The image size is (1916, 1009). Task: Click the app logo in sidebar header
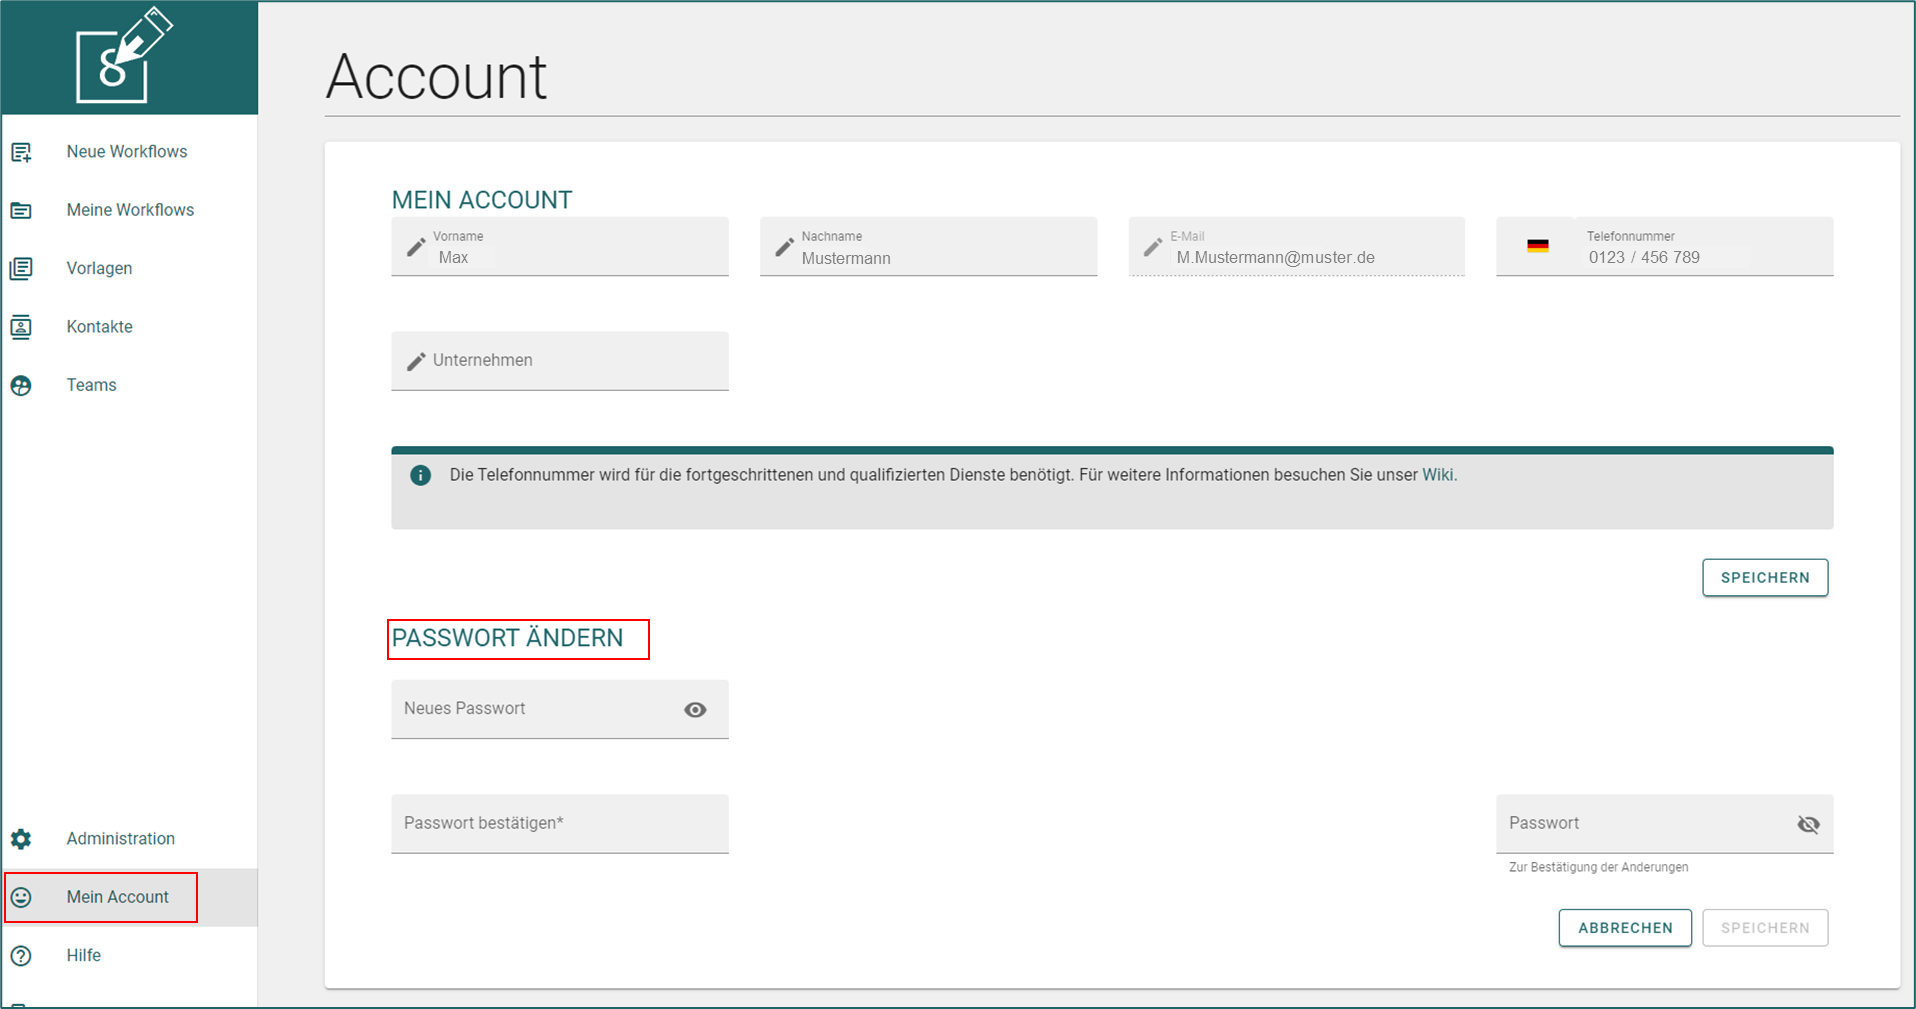(x=124, y=55)
